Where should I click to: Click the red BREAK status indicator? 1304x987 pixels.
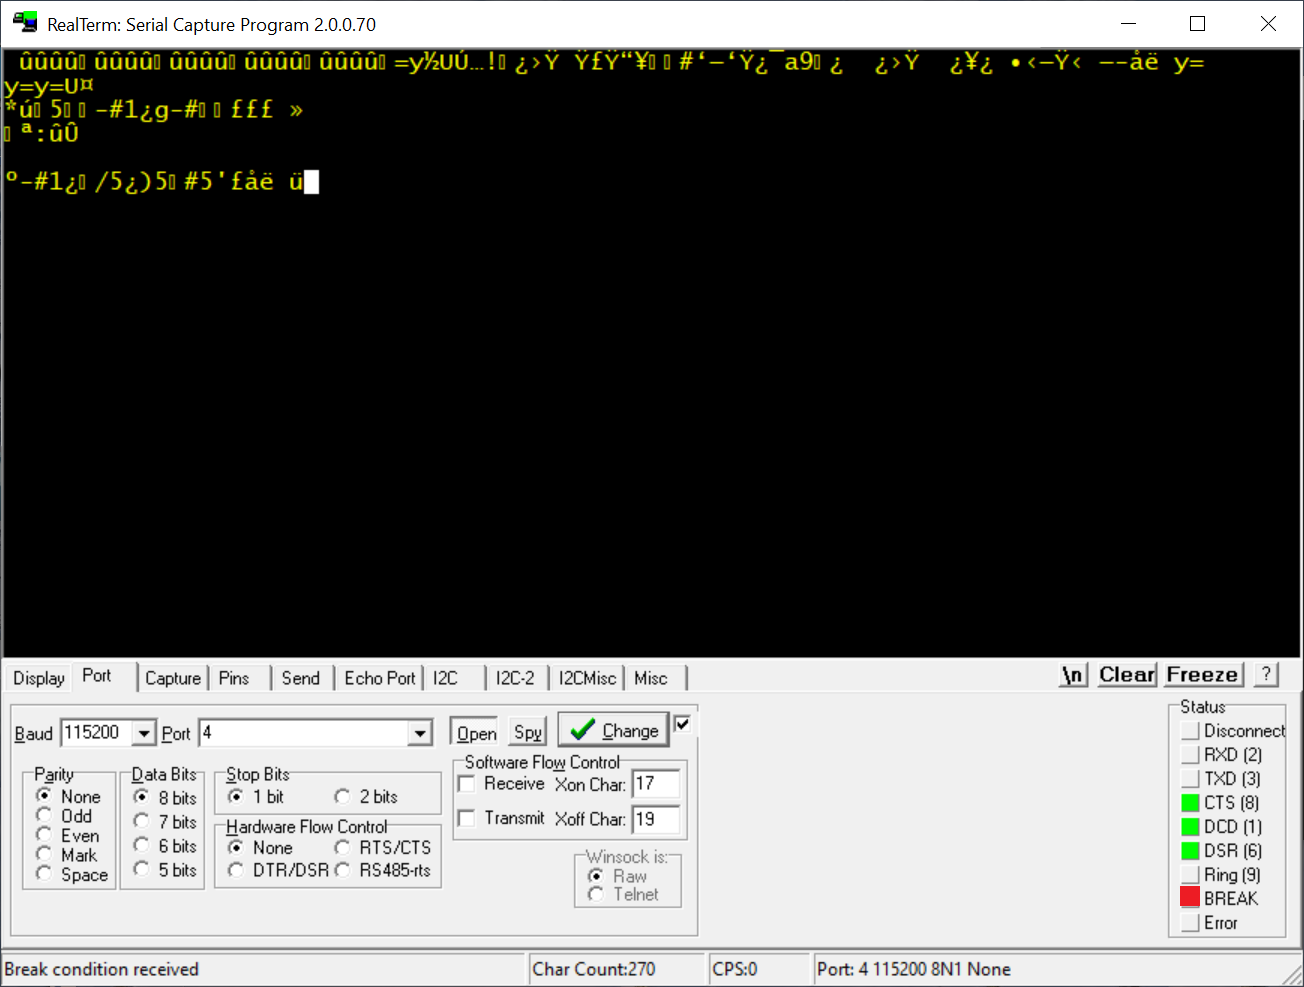(1190, 898)
